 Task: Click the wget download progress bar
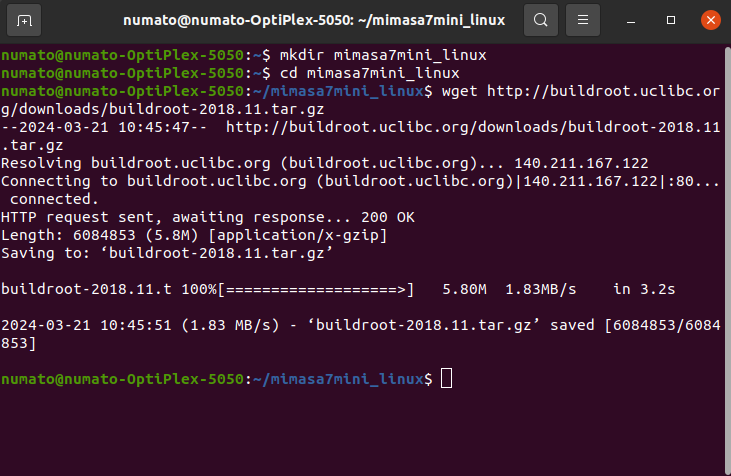(x=315, y=289)
